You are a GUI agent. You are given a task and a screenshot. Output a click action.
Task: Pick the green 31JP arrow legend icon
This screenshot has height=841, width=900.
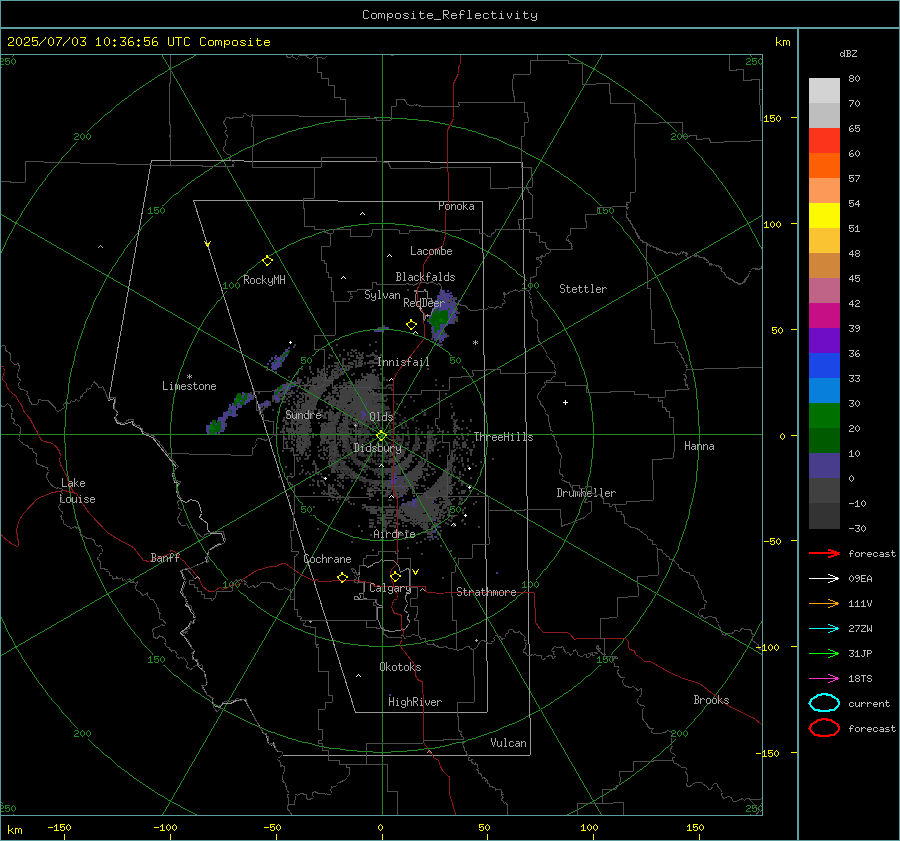pos(824,653)
